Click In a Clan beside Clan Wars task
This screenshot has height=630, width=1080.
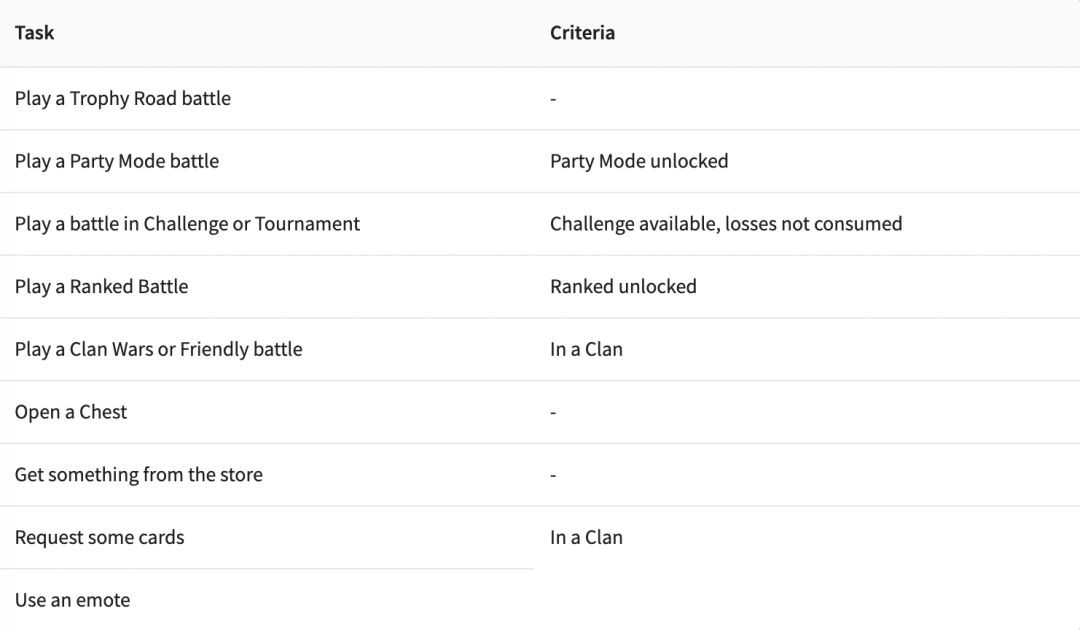[586, 349]
